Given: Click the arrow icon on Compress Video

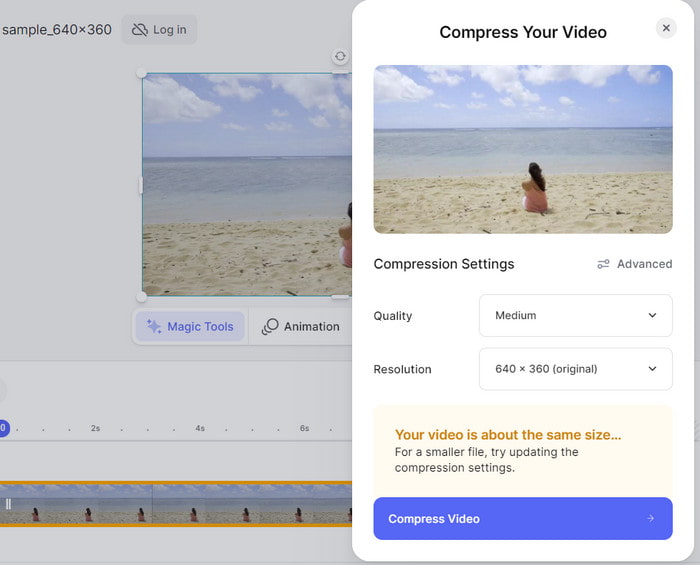Looking at the screenshot, I should 650,519.
